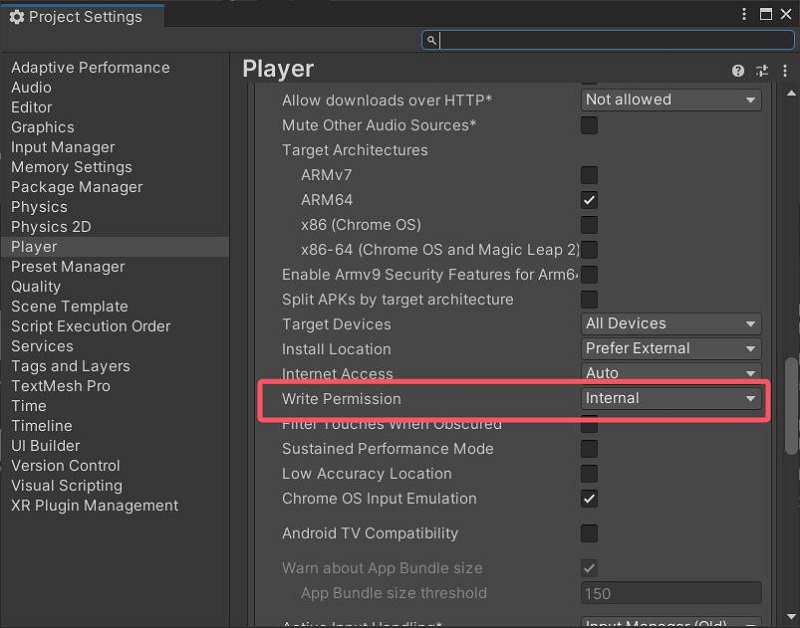
Task: Click the Project Settings gear icon
Action: (x=16, y=17)
